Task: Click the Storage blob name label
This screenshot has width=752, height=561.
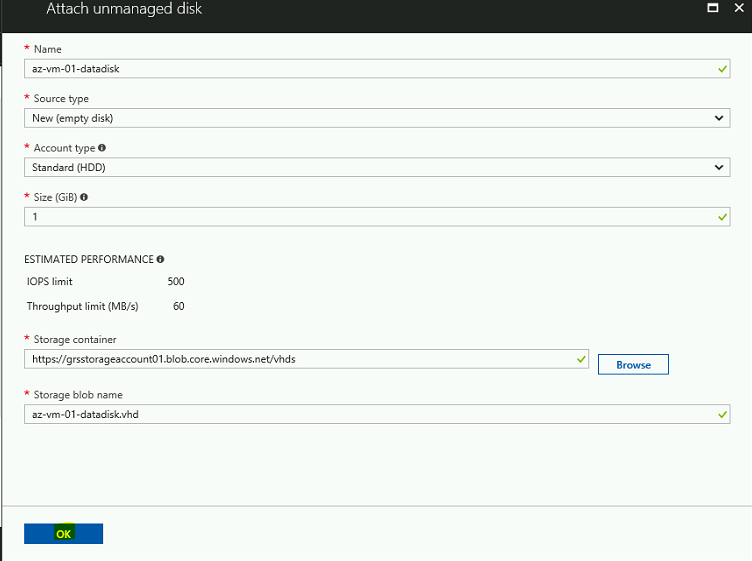Action: point(78,395)
